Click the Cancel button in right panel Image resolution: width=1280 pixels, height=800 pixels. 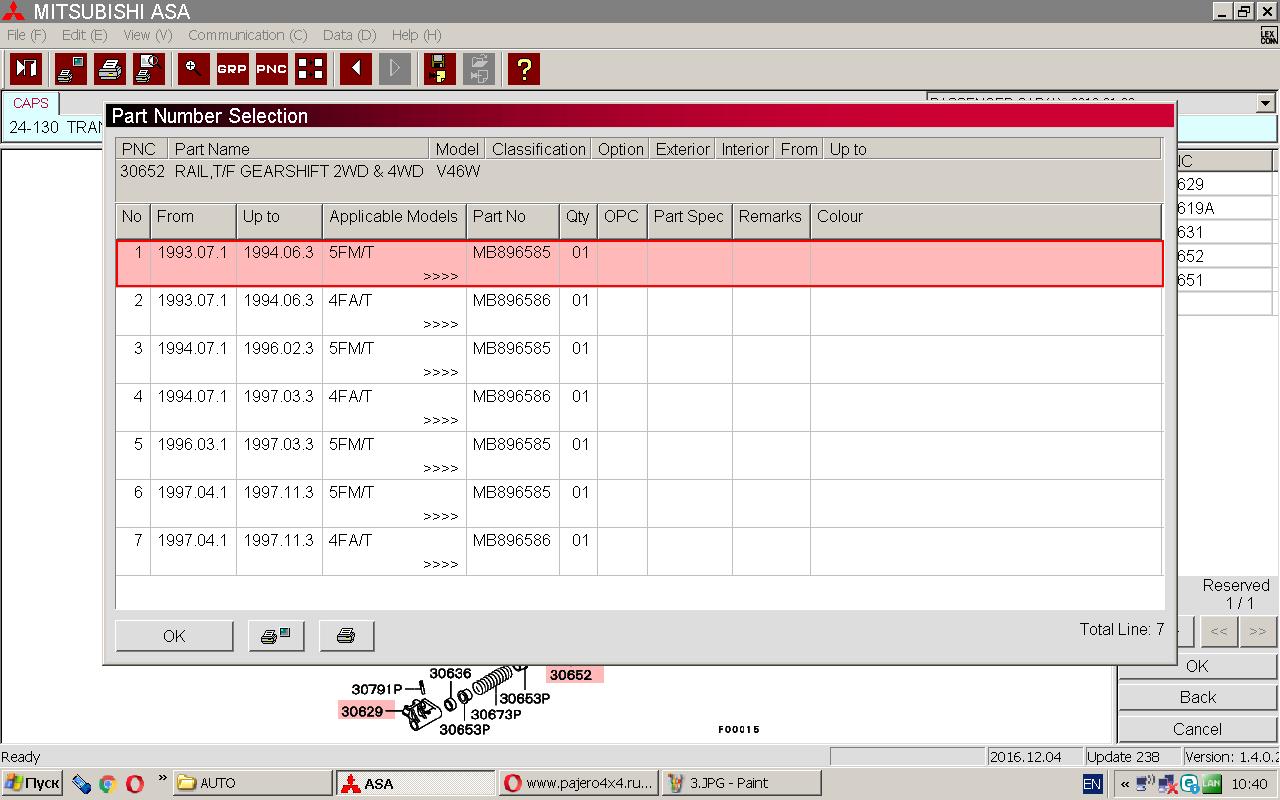1197,729
